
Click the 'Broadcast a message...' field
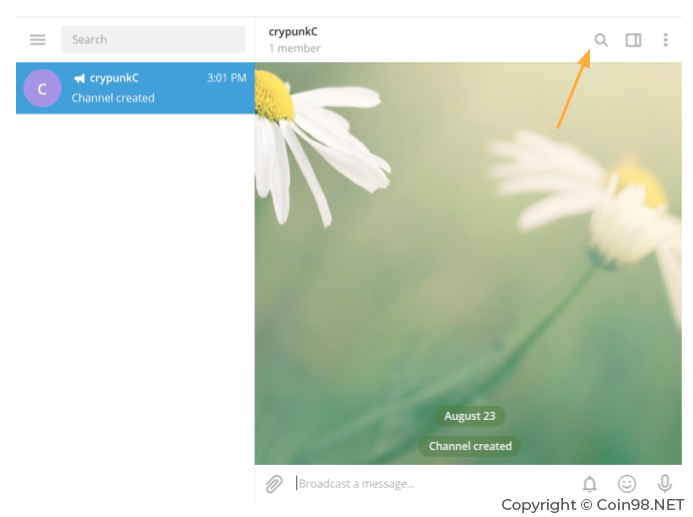[433, 484]
